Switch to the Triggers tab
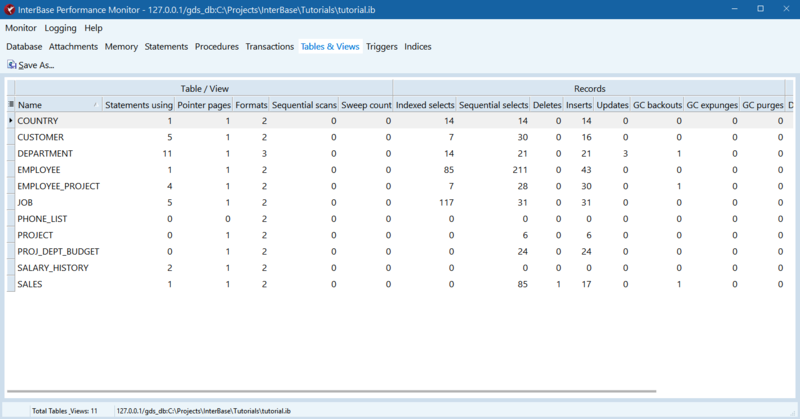 coord(382,46)
